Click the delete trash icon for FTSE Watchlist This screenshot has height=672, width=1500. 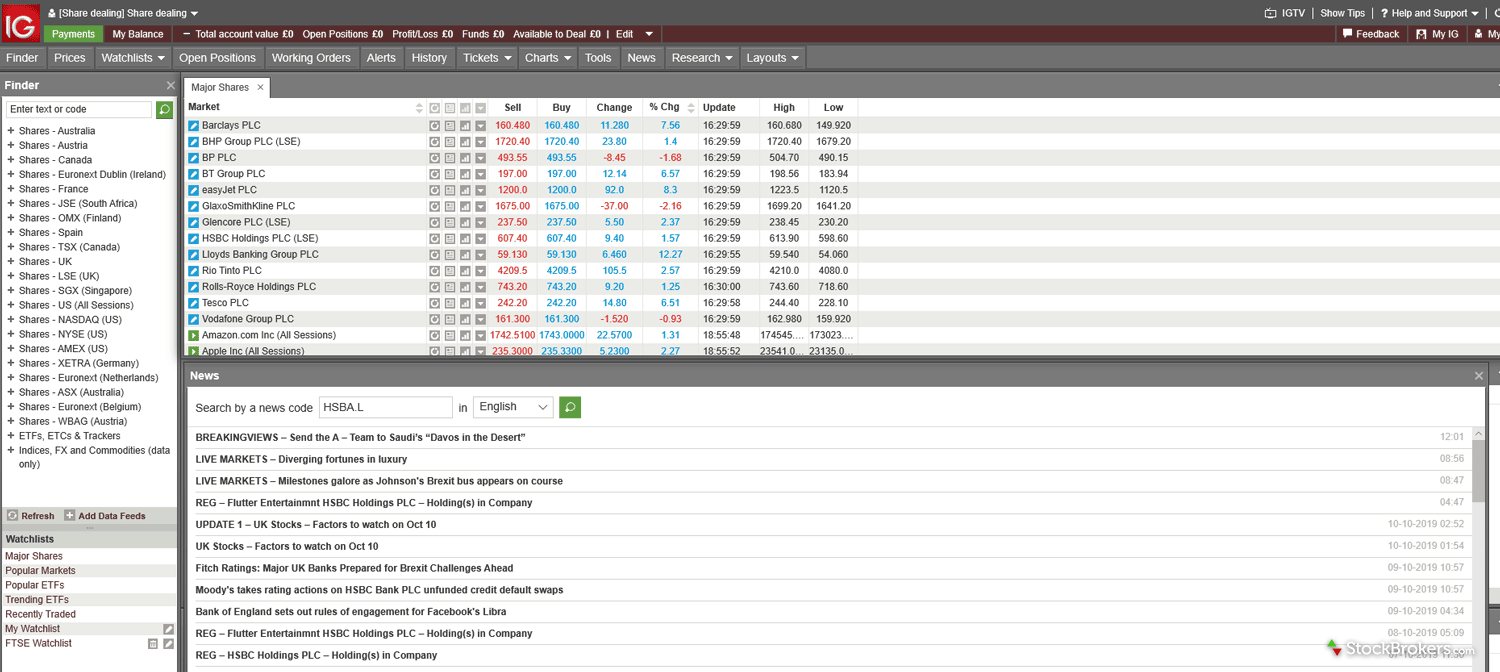click(153, 644)
